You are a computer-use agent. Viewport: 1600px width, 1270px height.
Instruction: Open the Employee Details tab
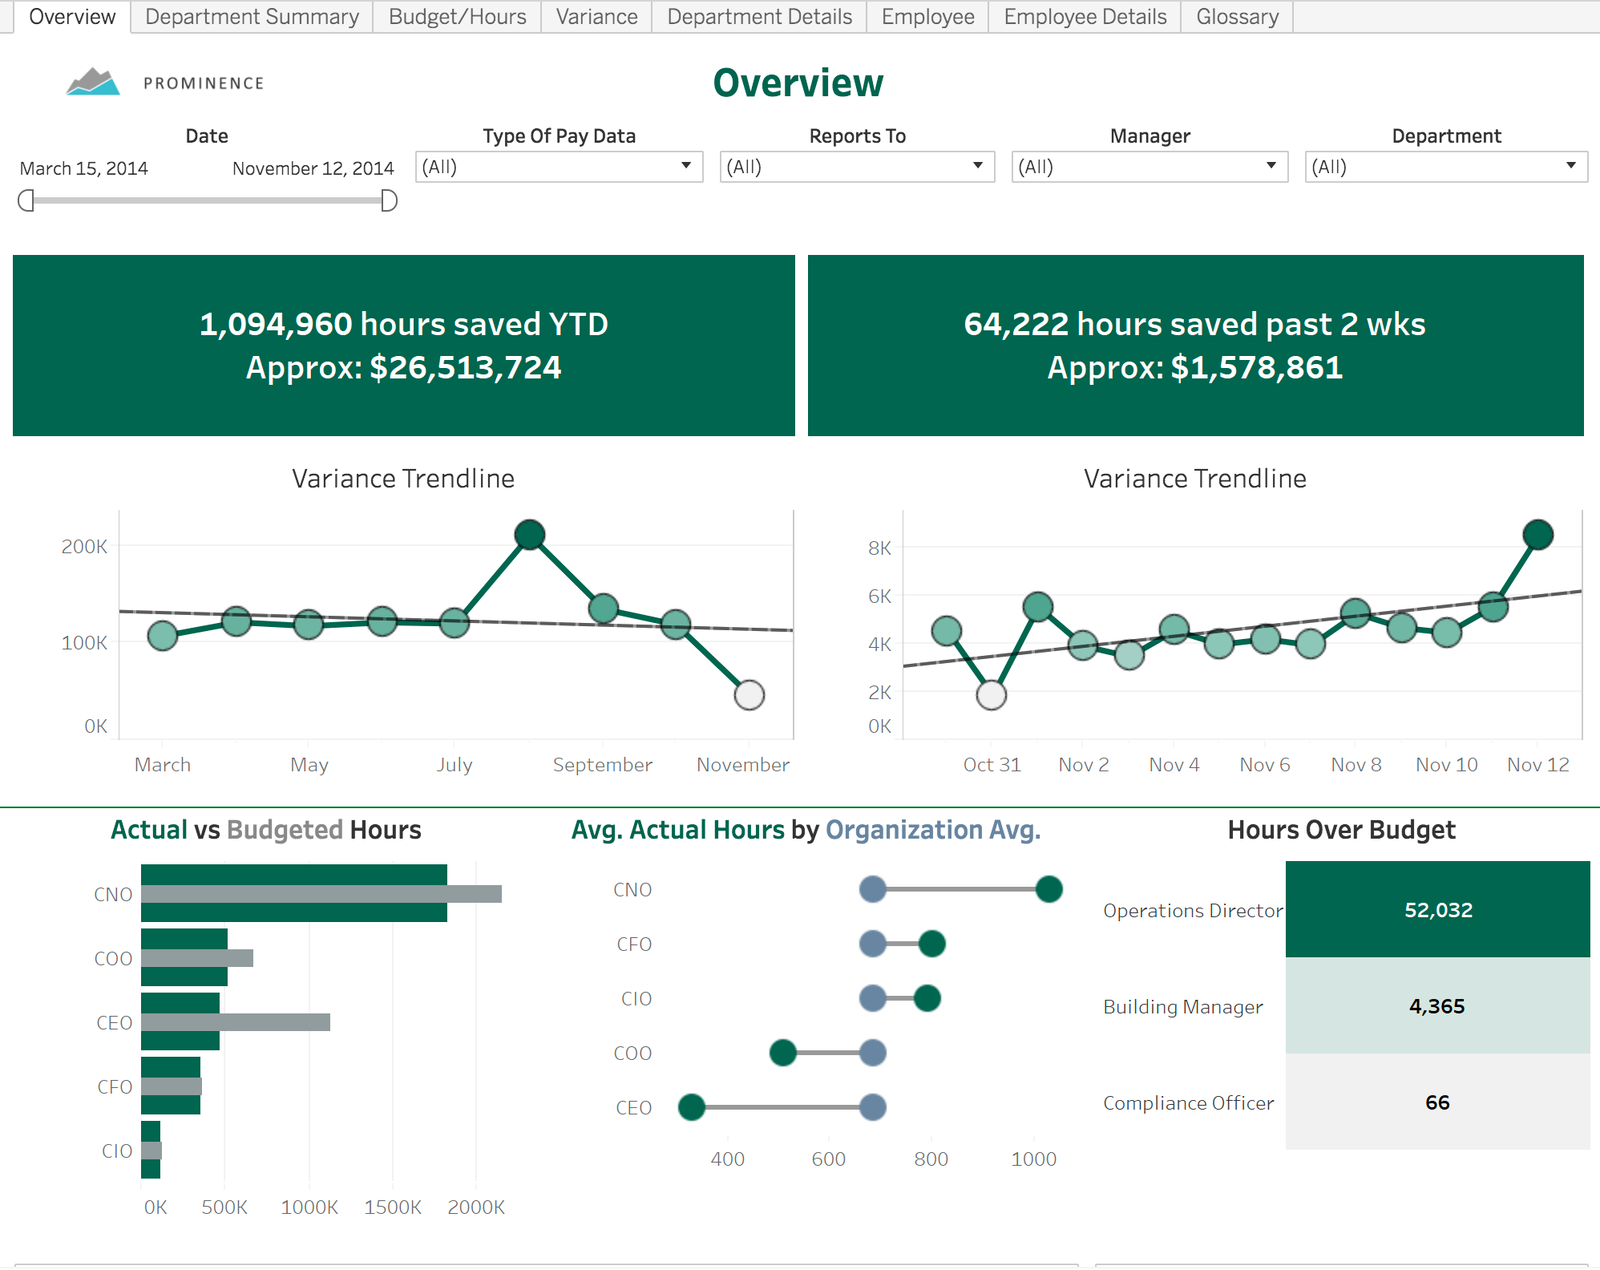coord(1084,17)
